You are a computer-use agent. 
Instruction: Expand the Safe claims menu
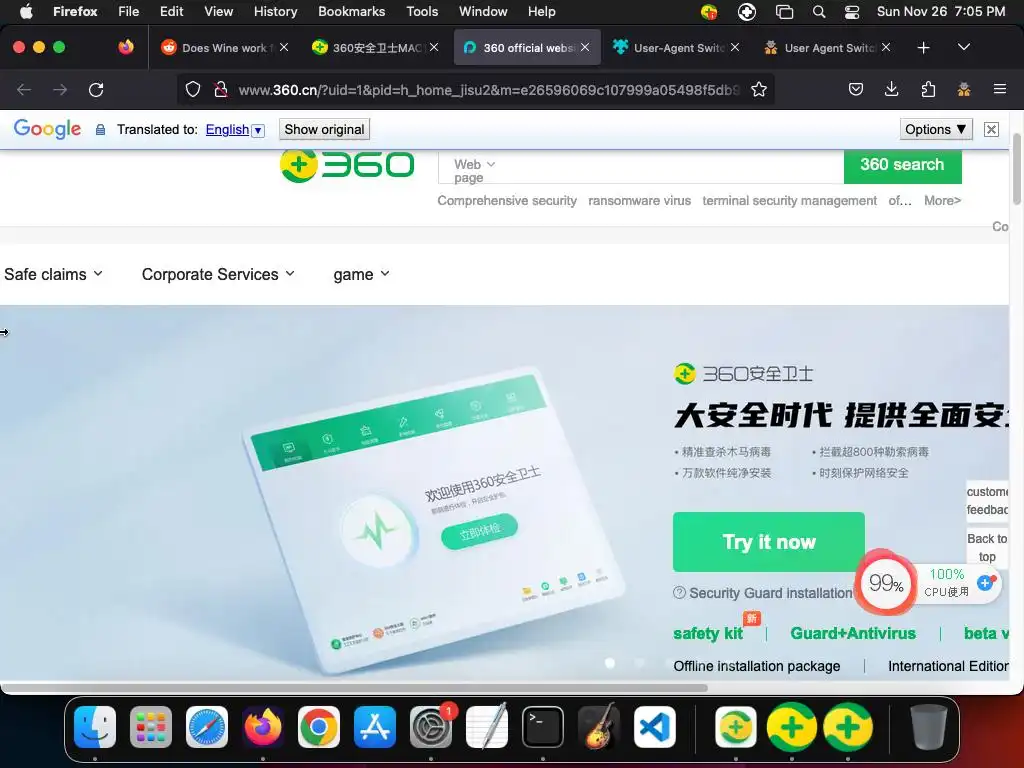click(53, 274)
